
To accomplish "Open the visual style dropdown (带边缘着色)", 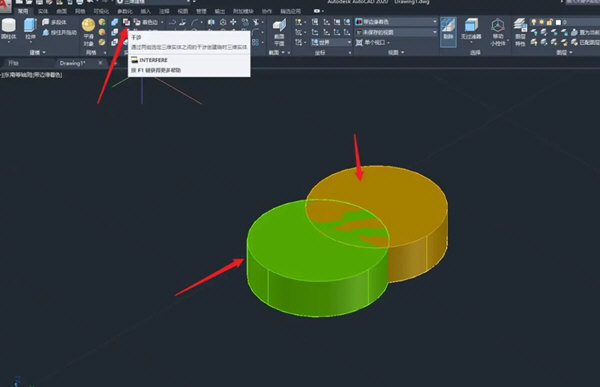I will click(396, 22).
